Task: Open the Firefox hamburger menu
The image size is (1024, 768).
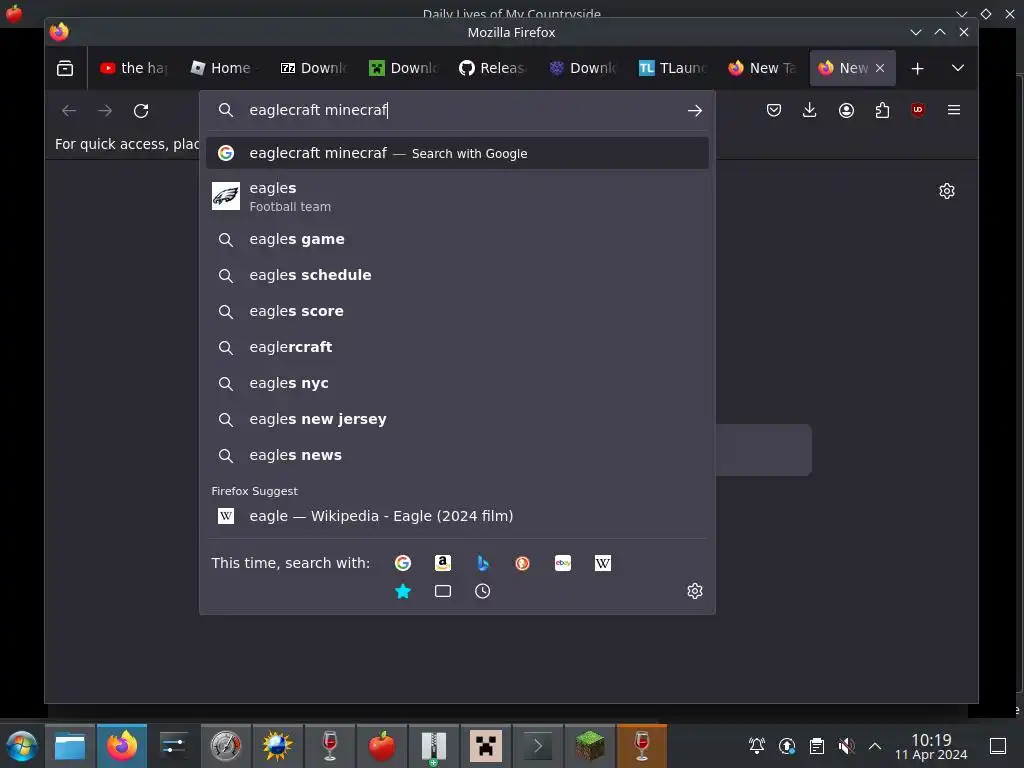Action: tap(953, 110)
